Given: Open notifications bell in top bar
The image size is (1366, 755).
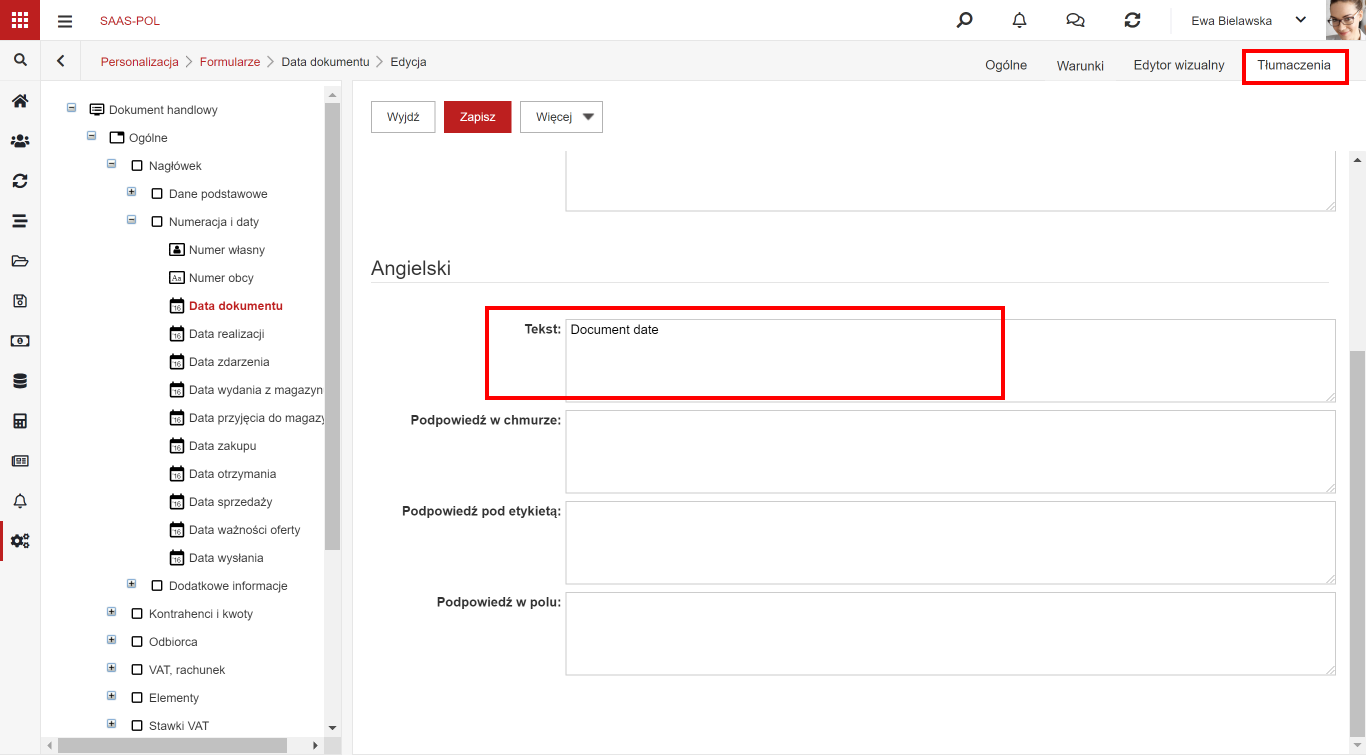Looking at the screenshot, I should (x=1020, y=20).
